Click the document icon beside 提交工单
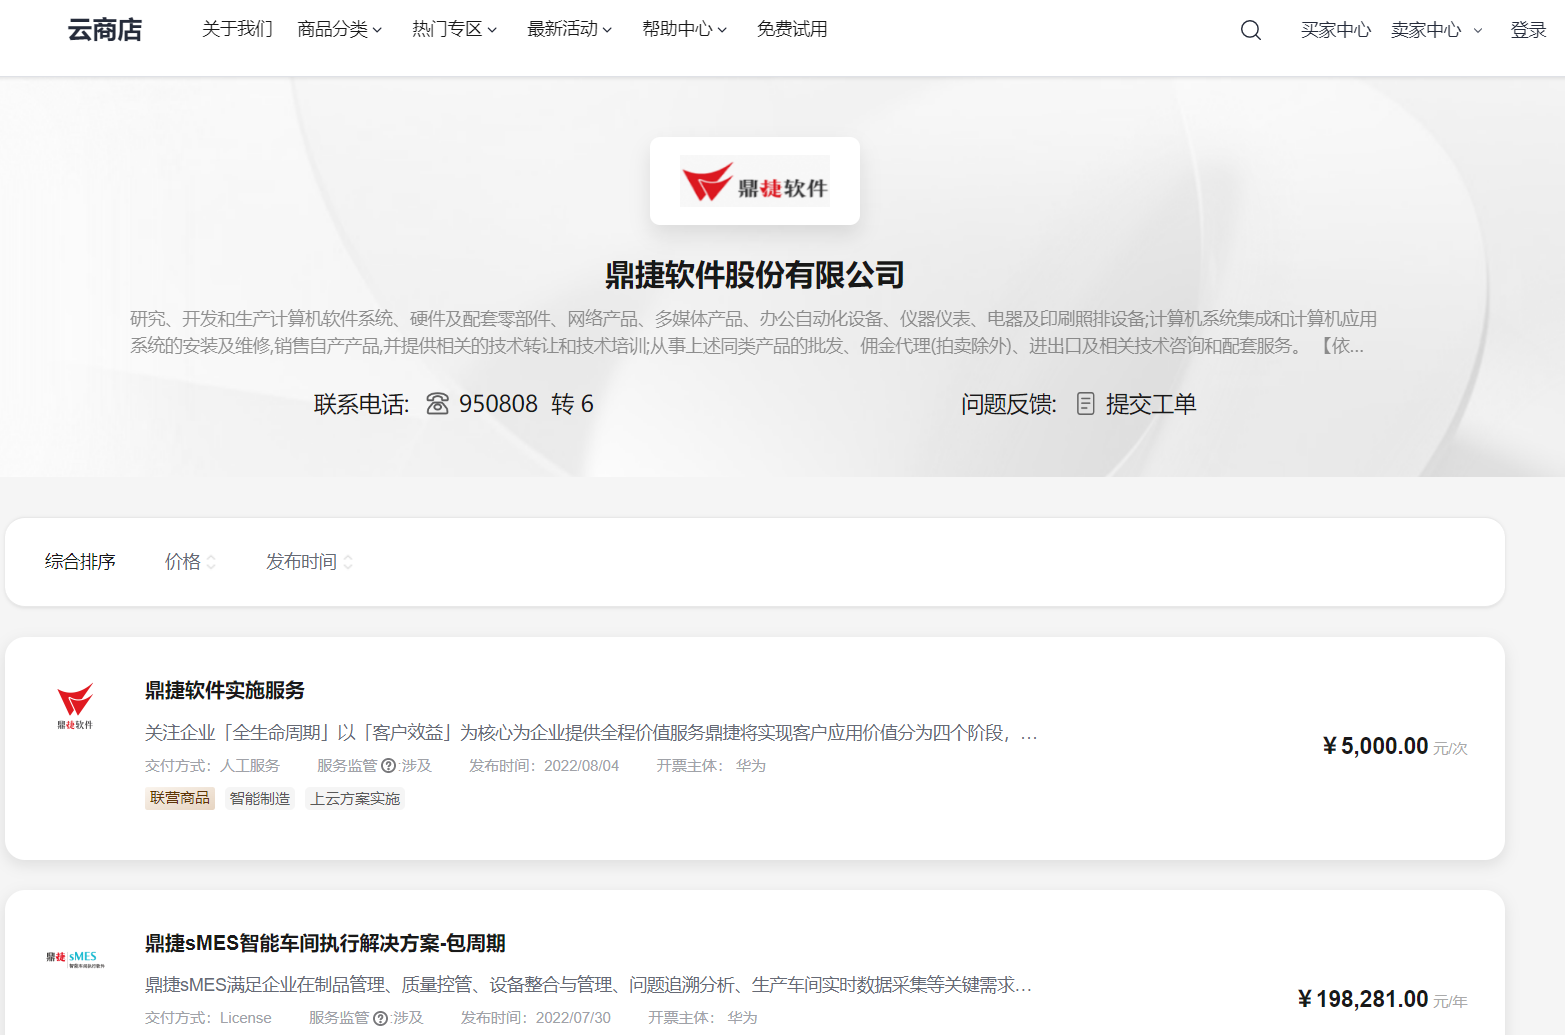Screen dimensions: 1565x1035 [1085, 404]
